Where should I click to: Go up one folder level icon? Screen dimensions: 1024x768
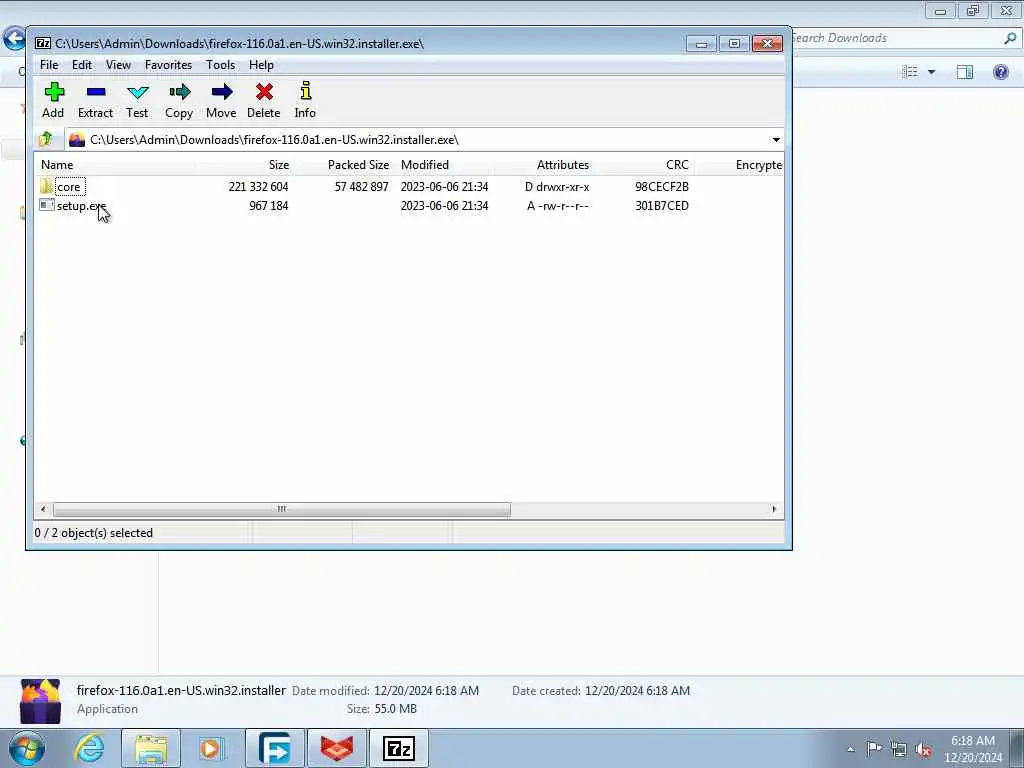(x=46, y=139)
